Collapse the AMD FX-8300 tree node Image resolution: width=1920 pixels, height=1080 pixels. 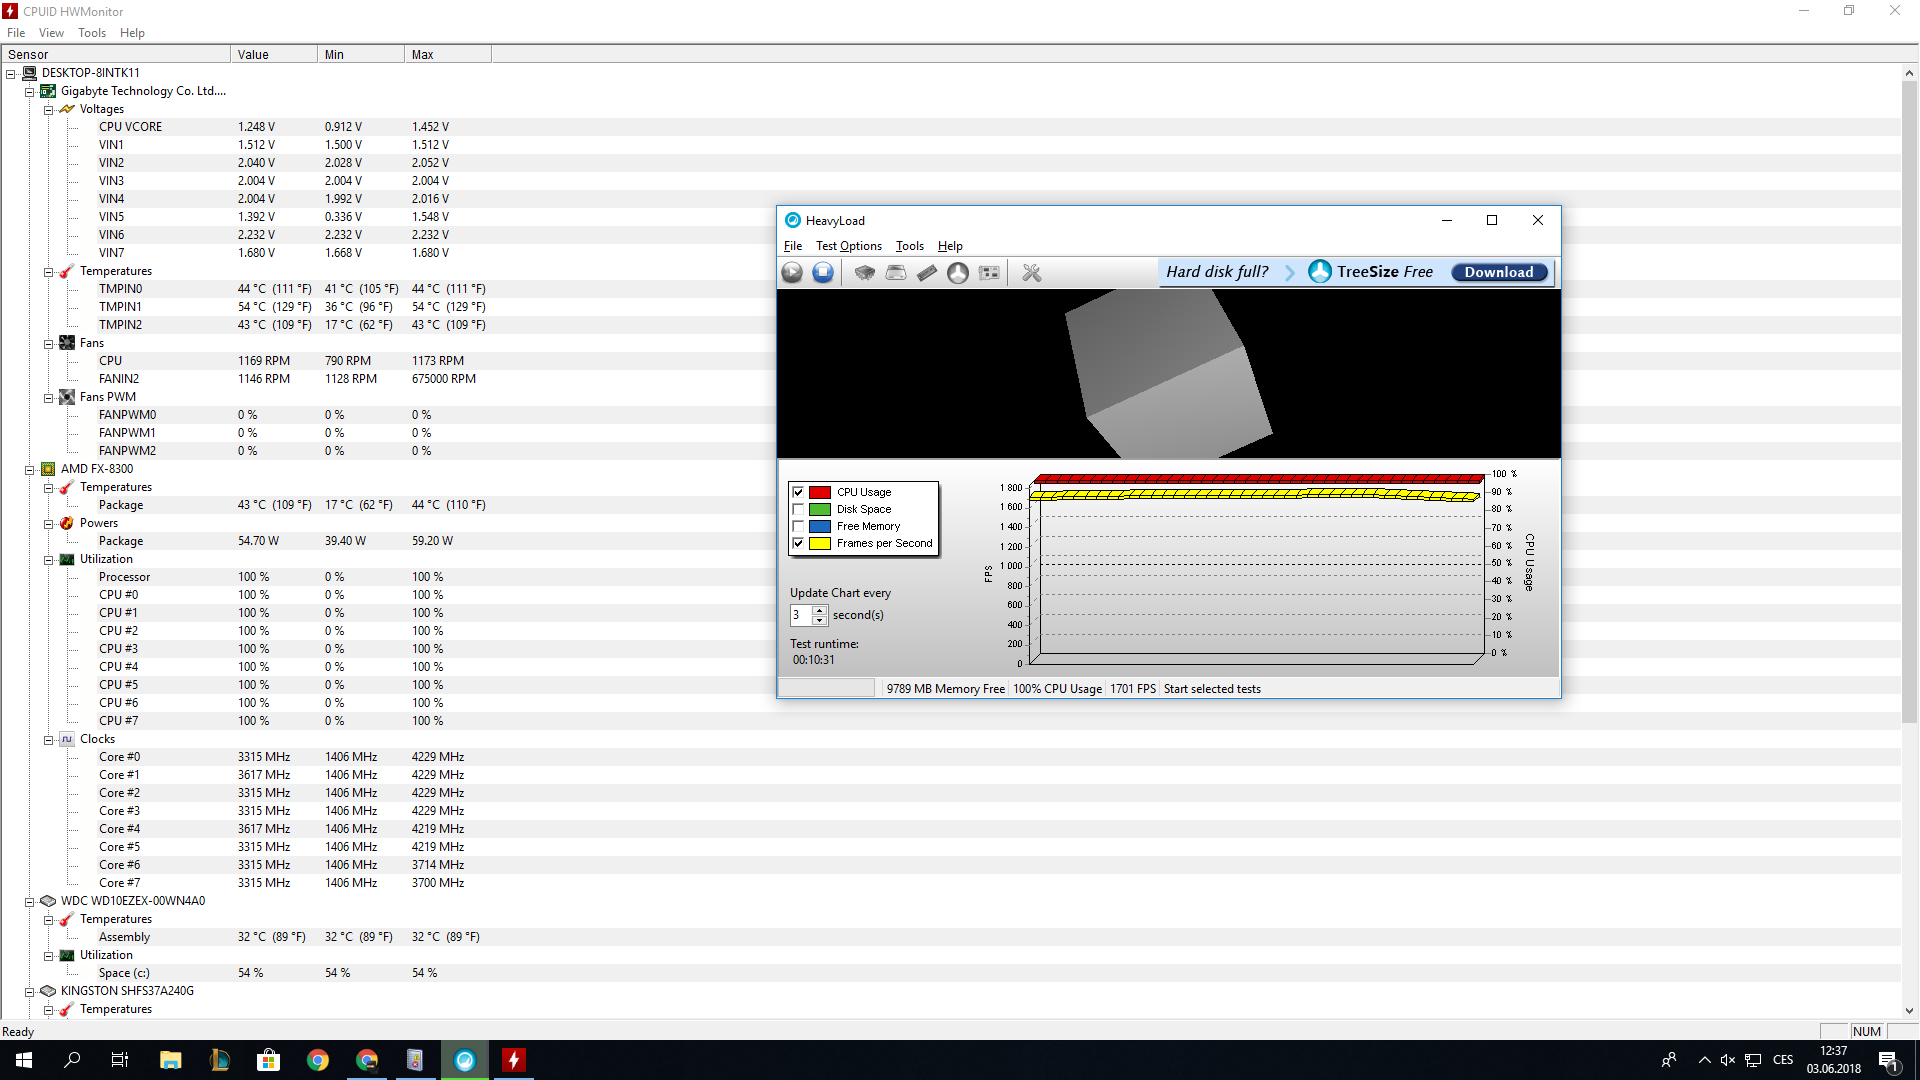tap(30, 469)
